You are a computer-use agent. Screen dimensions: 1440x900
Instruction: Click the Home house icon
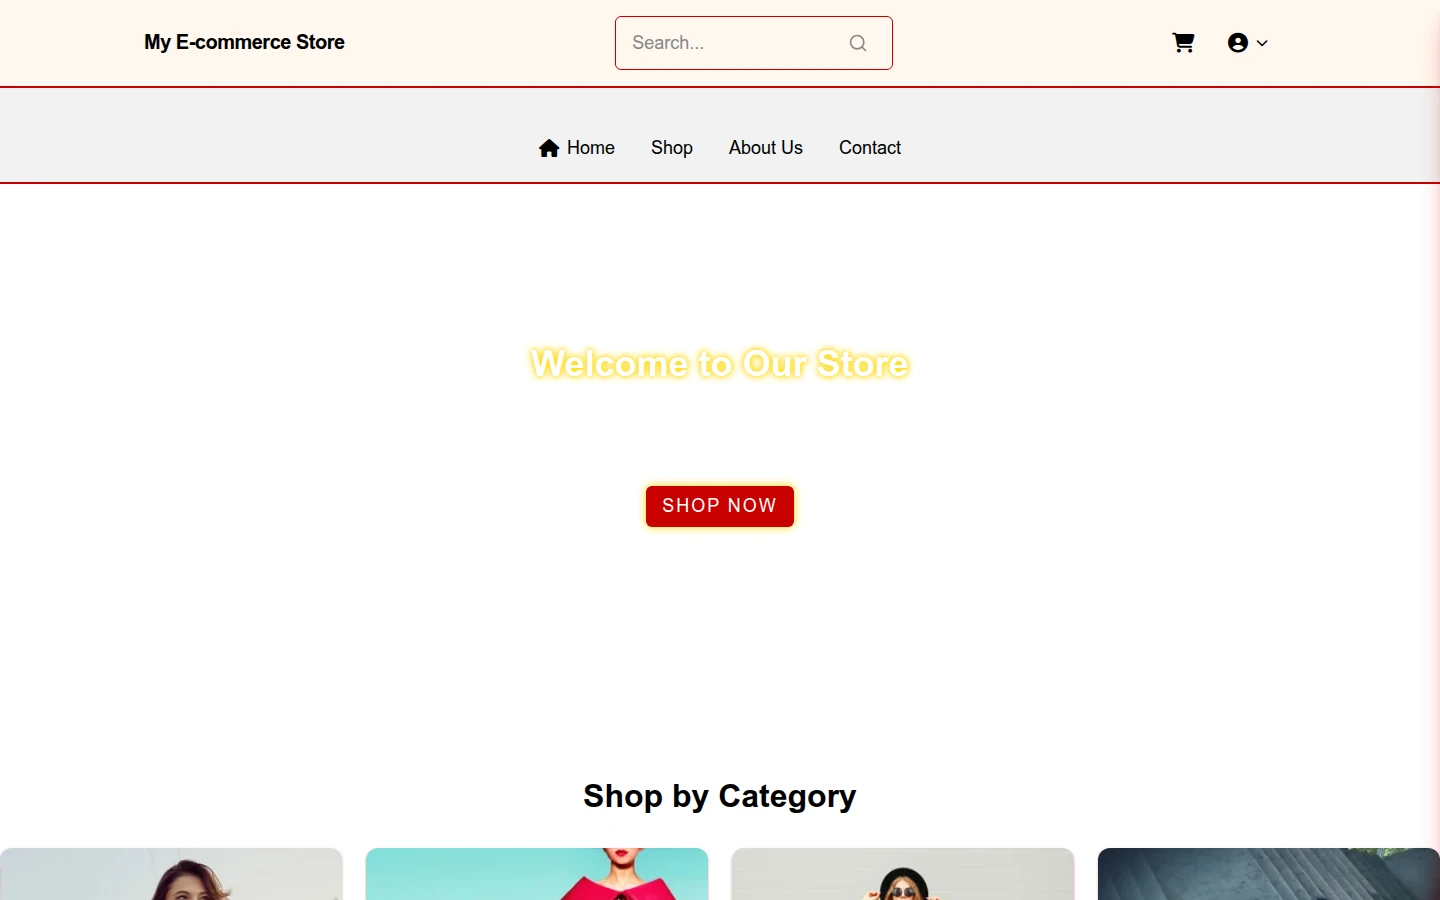coord(549,148)
